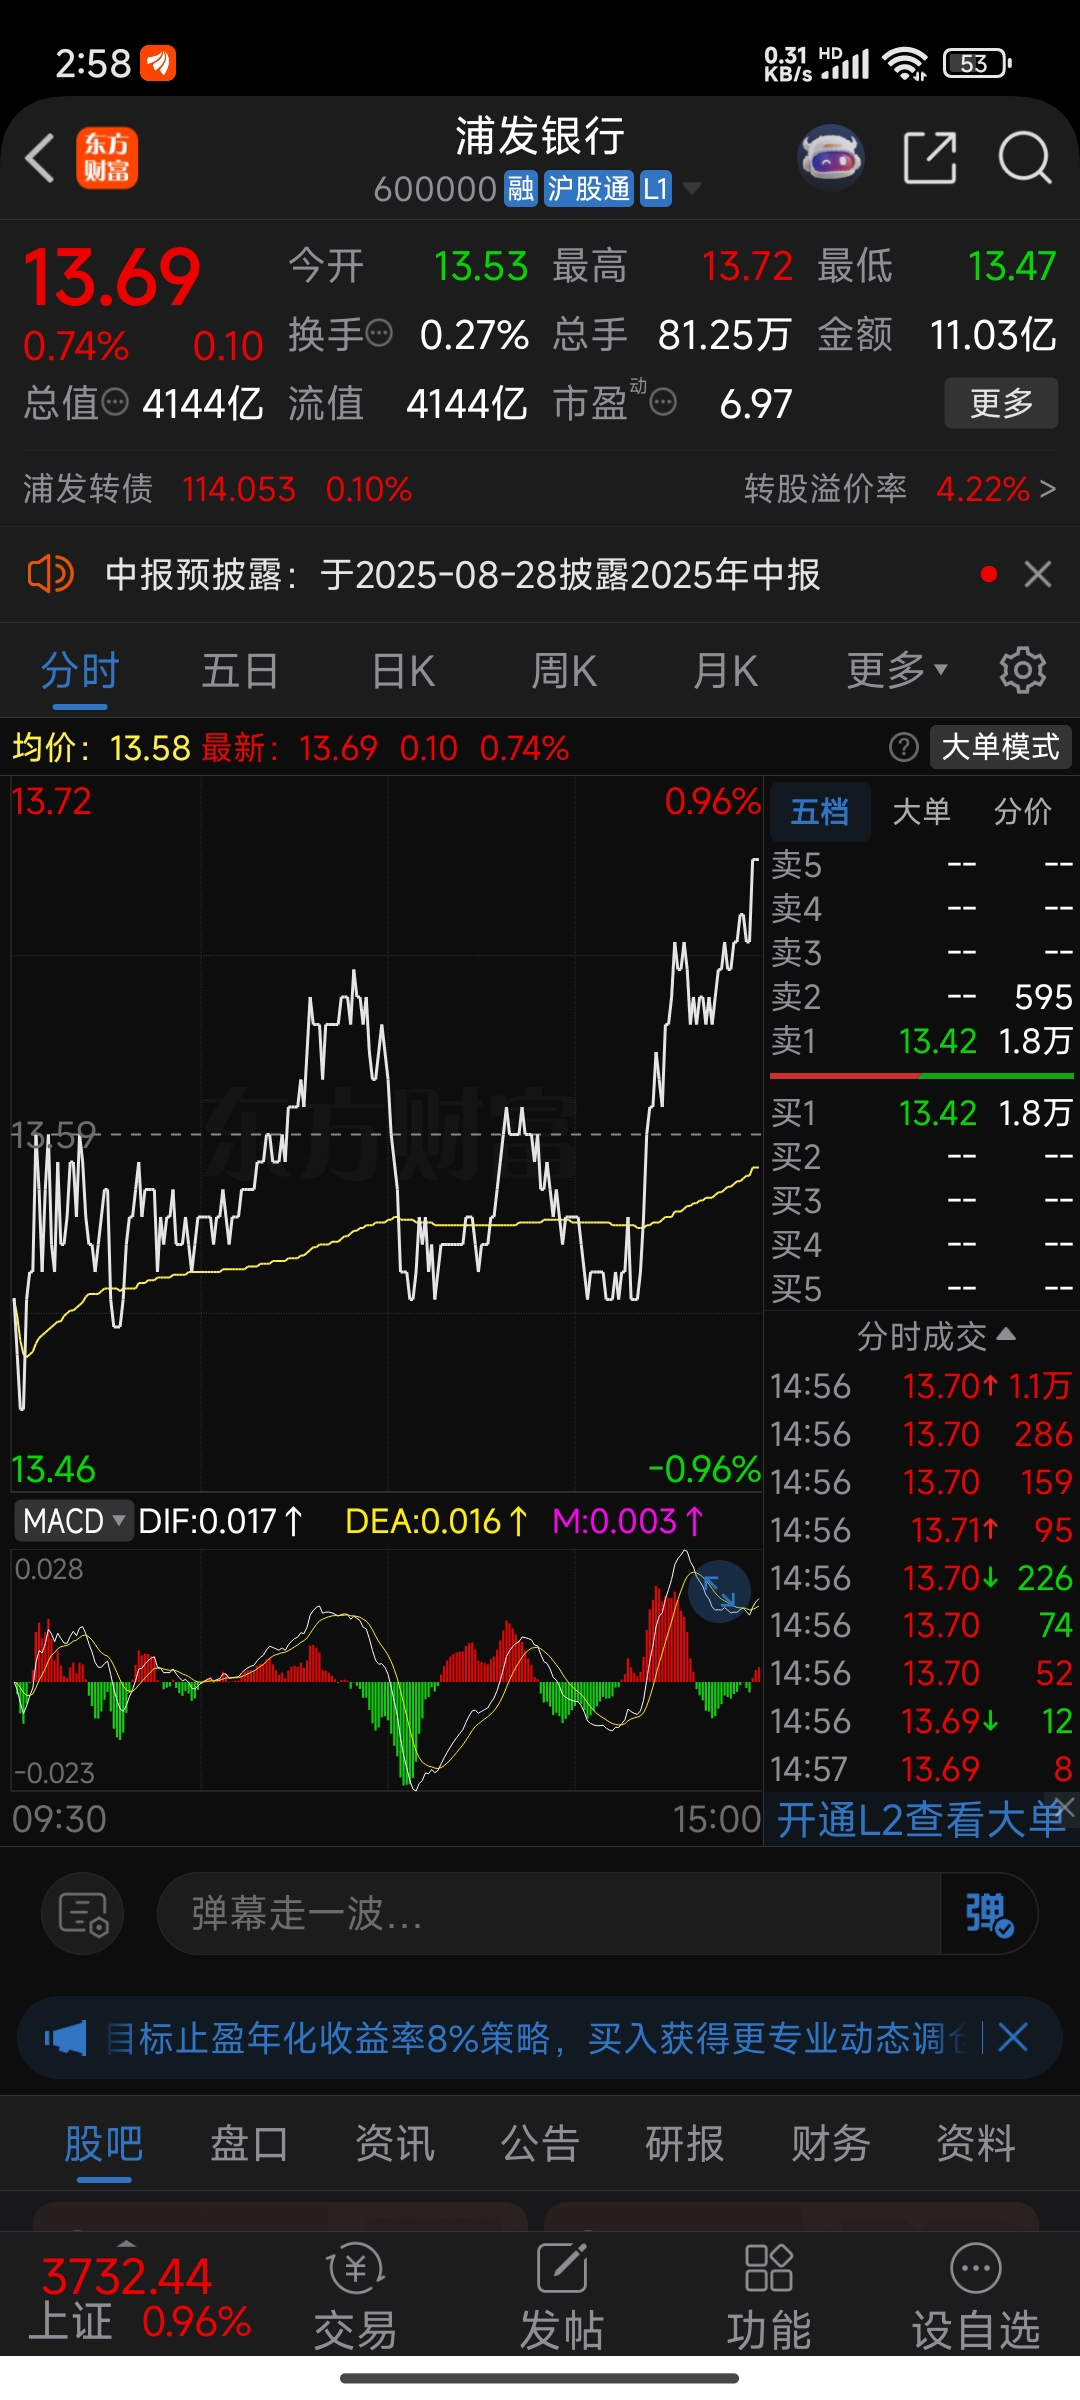1080x2400 pixels.
Task: Open the 资讯 tab
Action: (395, 2143)
